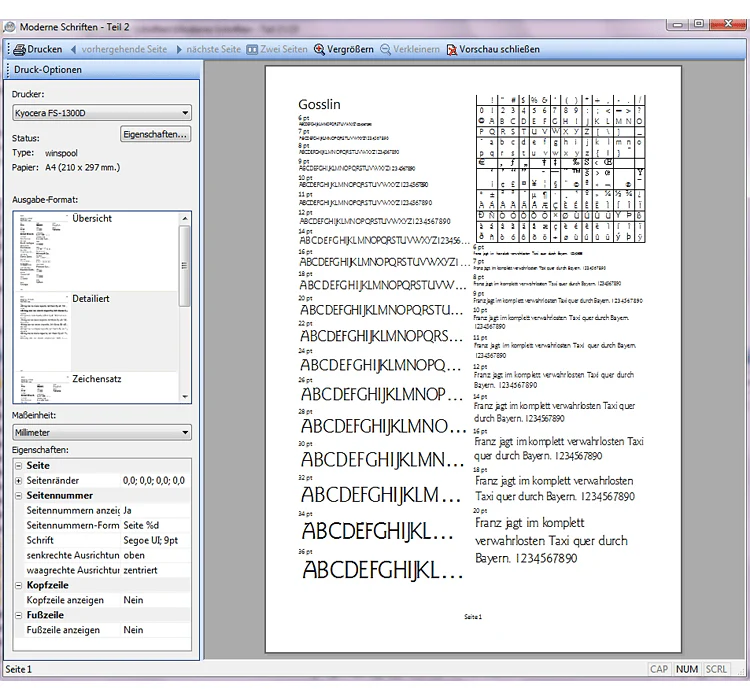Viewport: 750px width, 700px height.
Task: Click the Drucken printer icon
Action: [20, 49]
